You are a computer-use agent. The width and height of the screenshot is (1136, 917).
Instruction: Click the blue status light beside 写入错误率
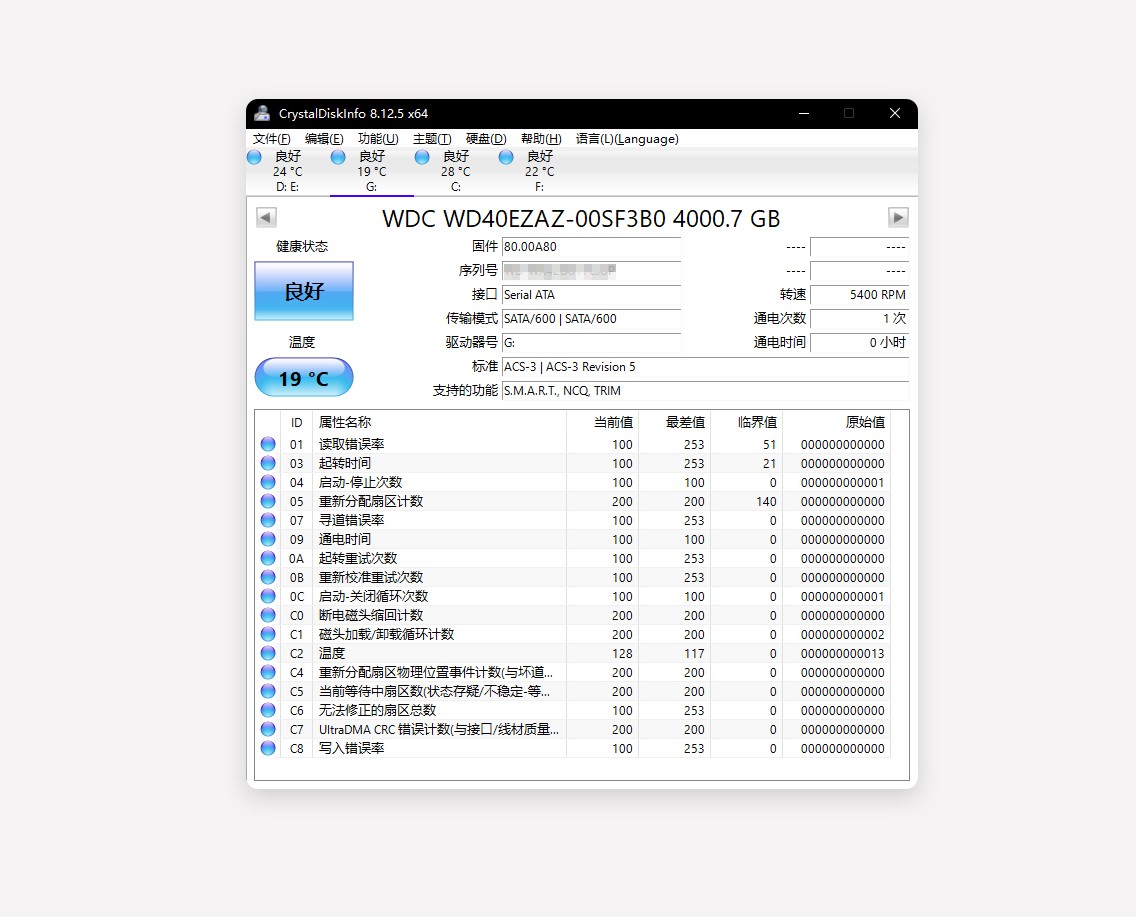(x=266, y=748)
